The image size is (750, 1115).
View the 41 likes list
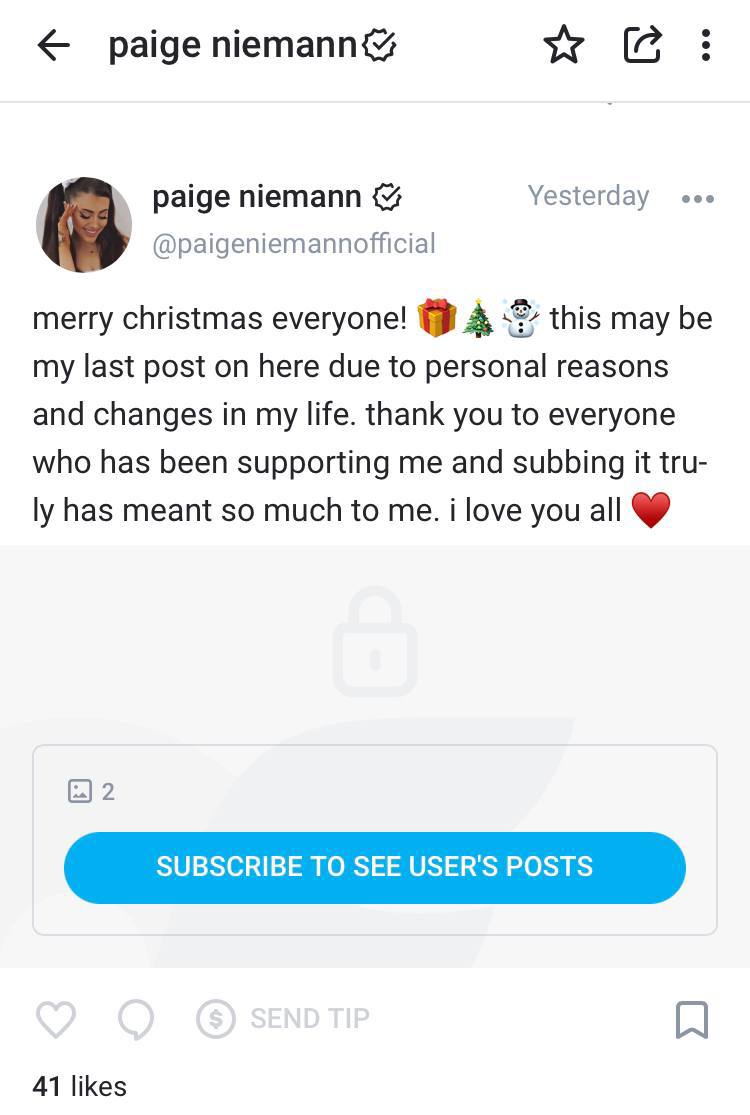pos(80,1086)
